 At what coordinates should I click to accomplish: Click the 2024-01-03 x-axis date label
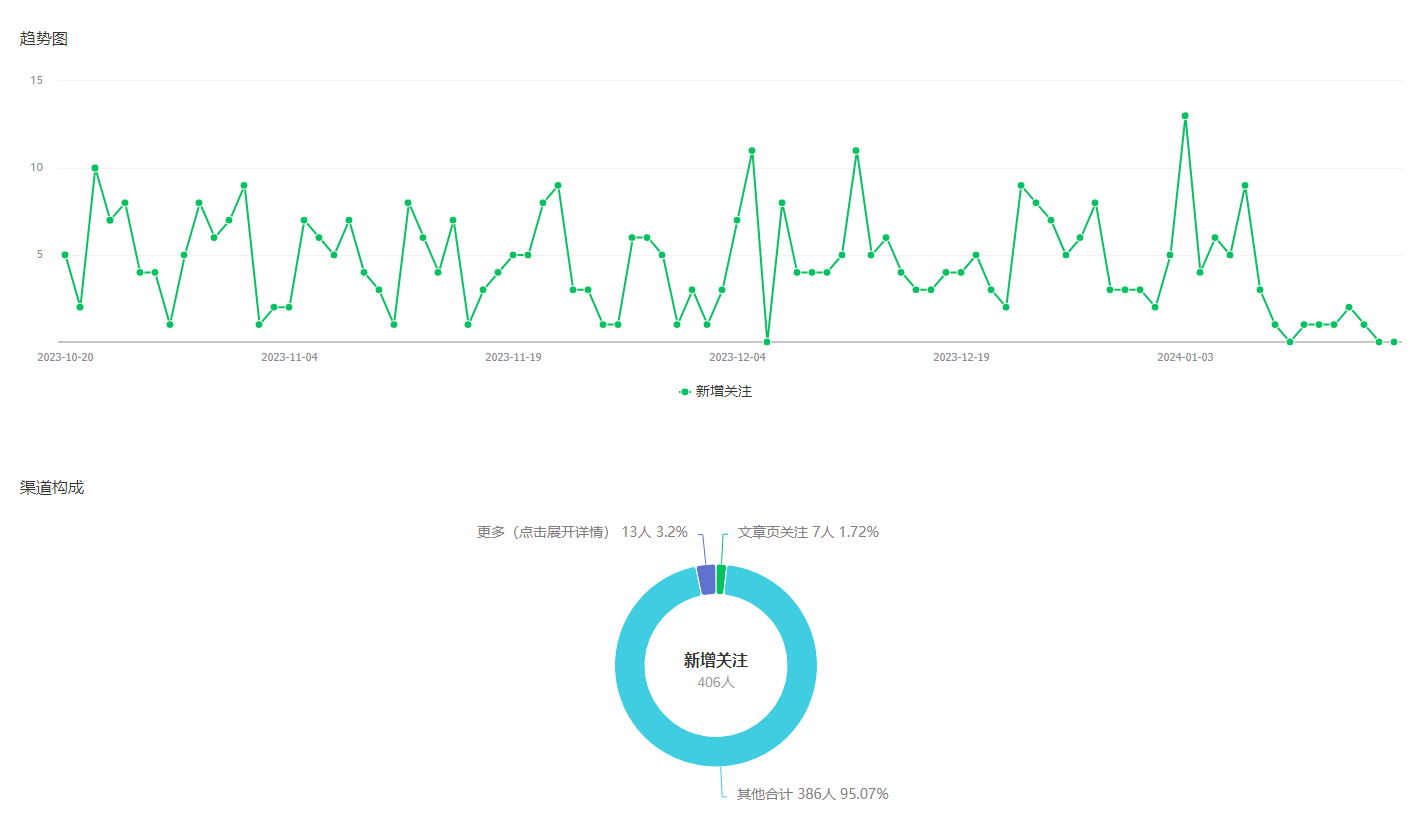[1185, 357]
